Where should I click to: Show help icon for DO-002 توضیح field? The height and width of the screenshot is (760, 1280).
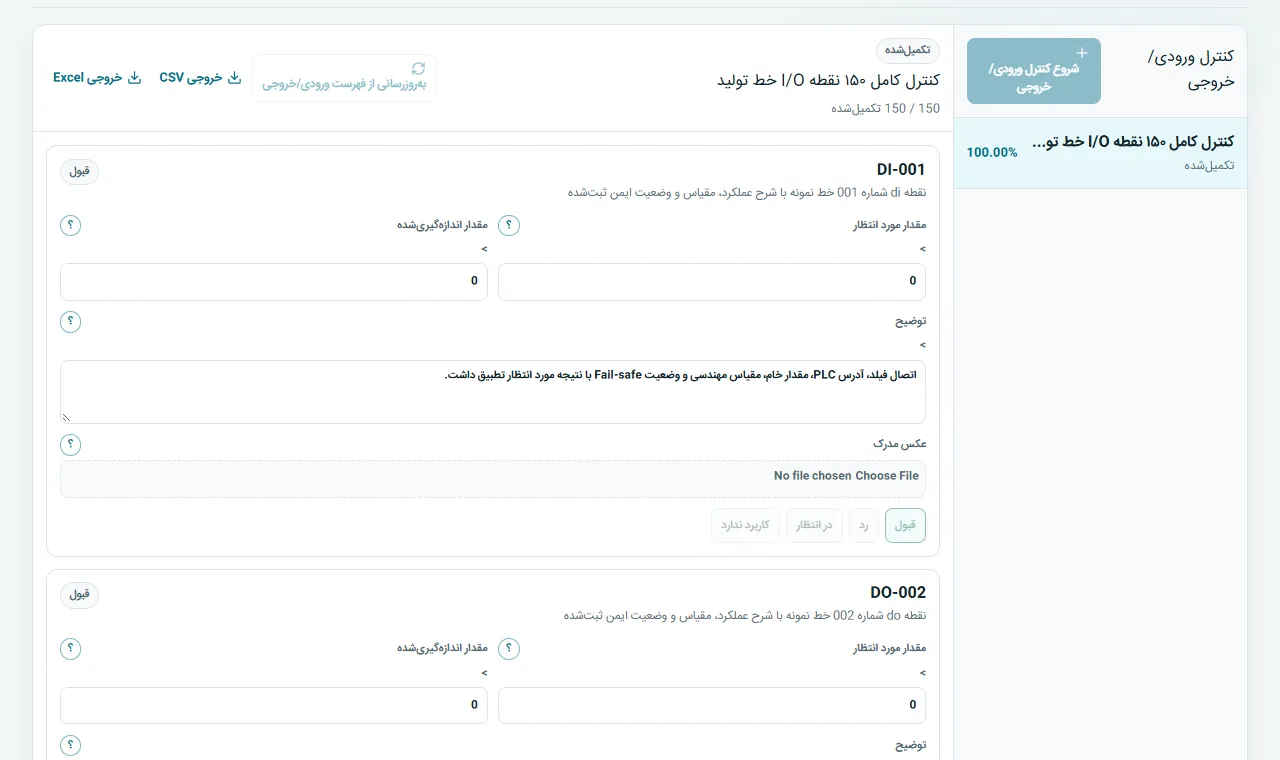coord(71,745)
